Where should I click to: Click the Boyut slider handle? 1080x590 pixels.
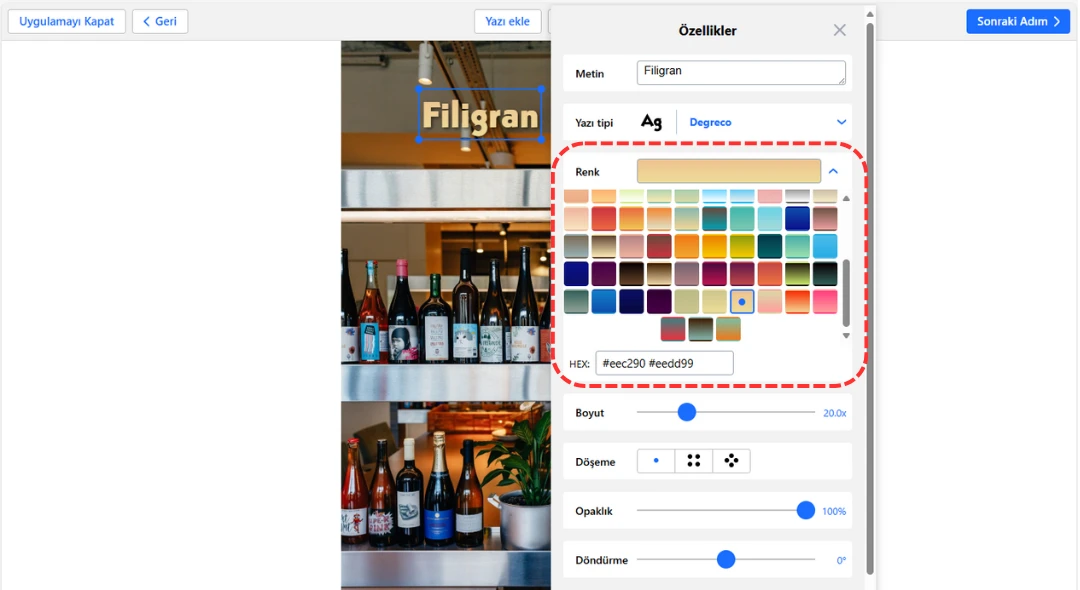pyautogui.click(x=686, y=412)
